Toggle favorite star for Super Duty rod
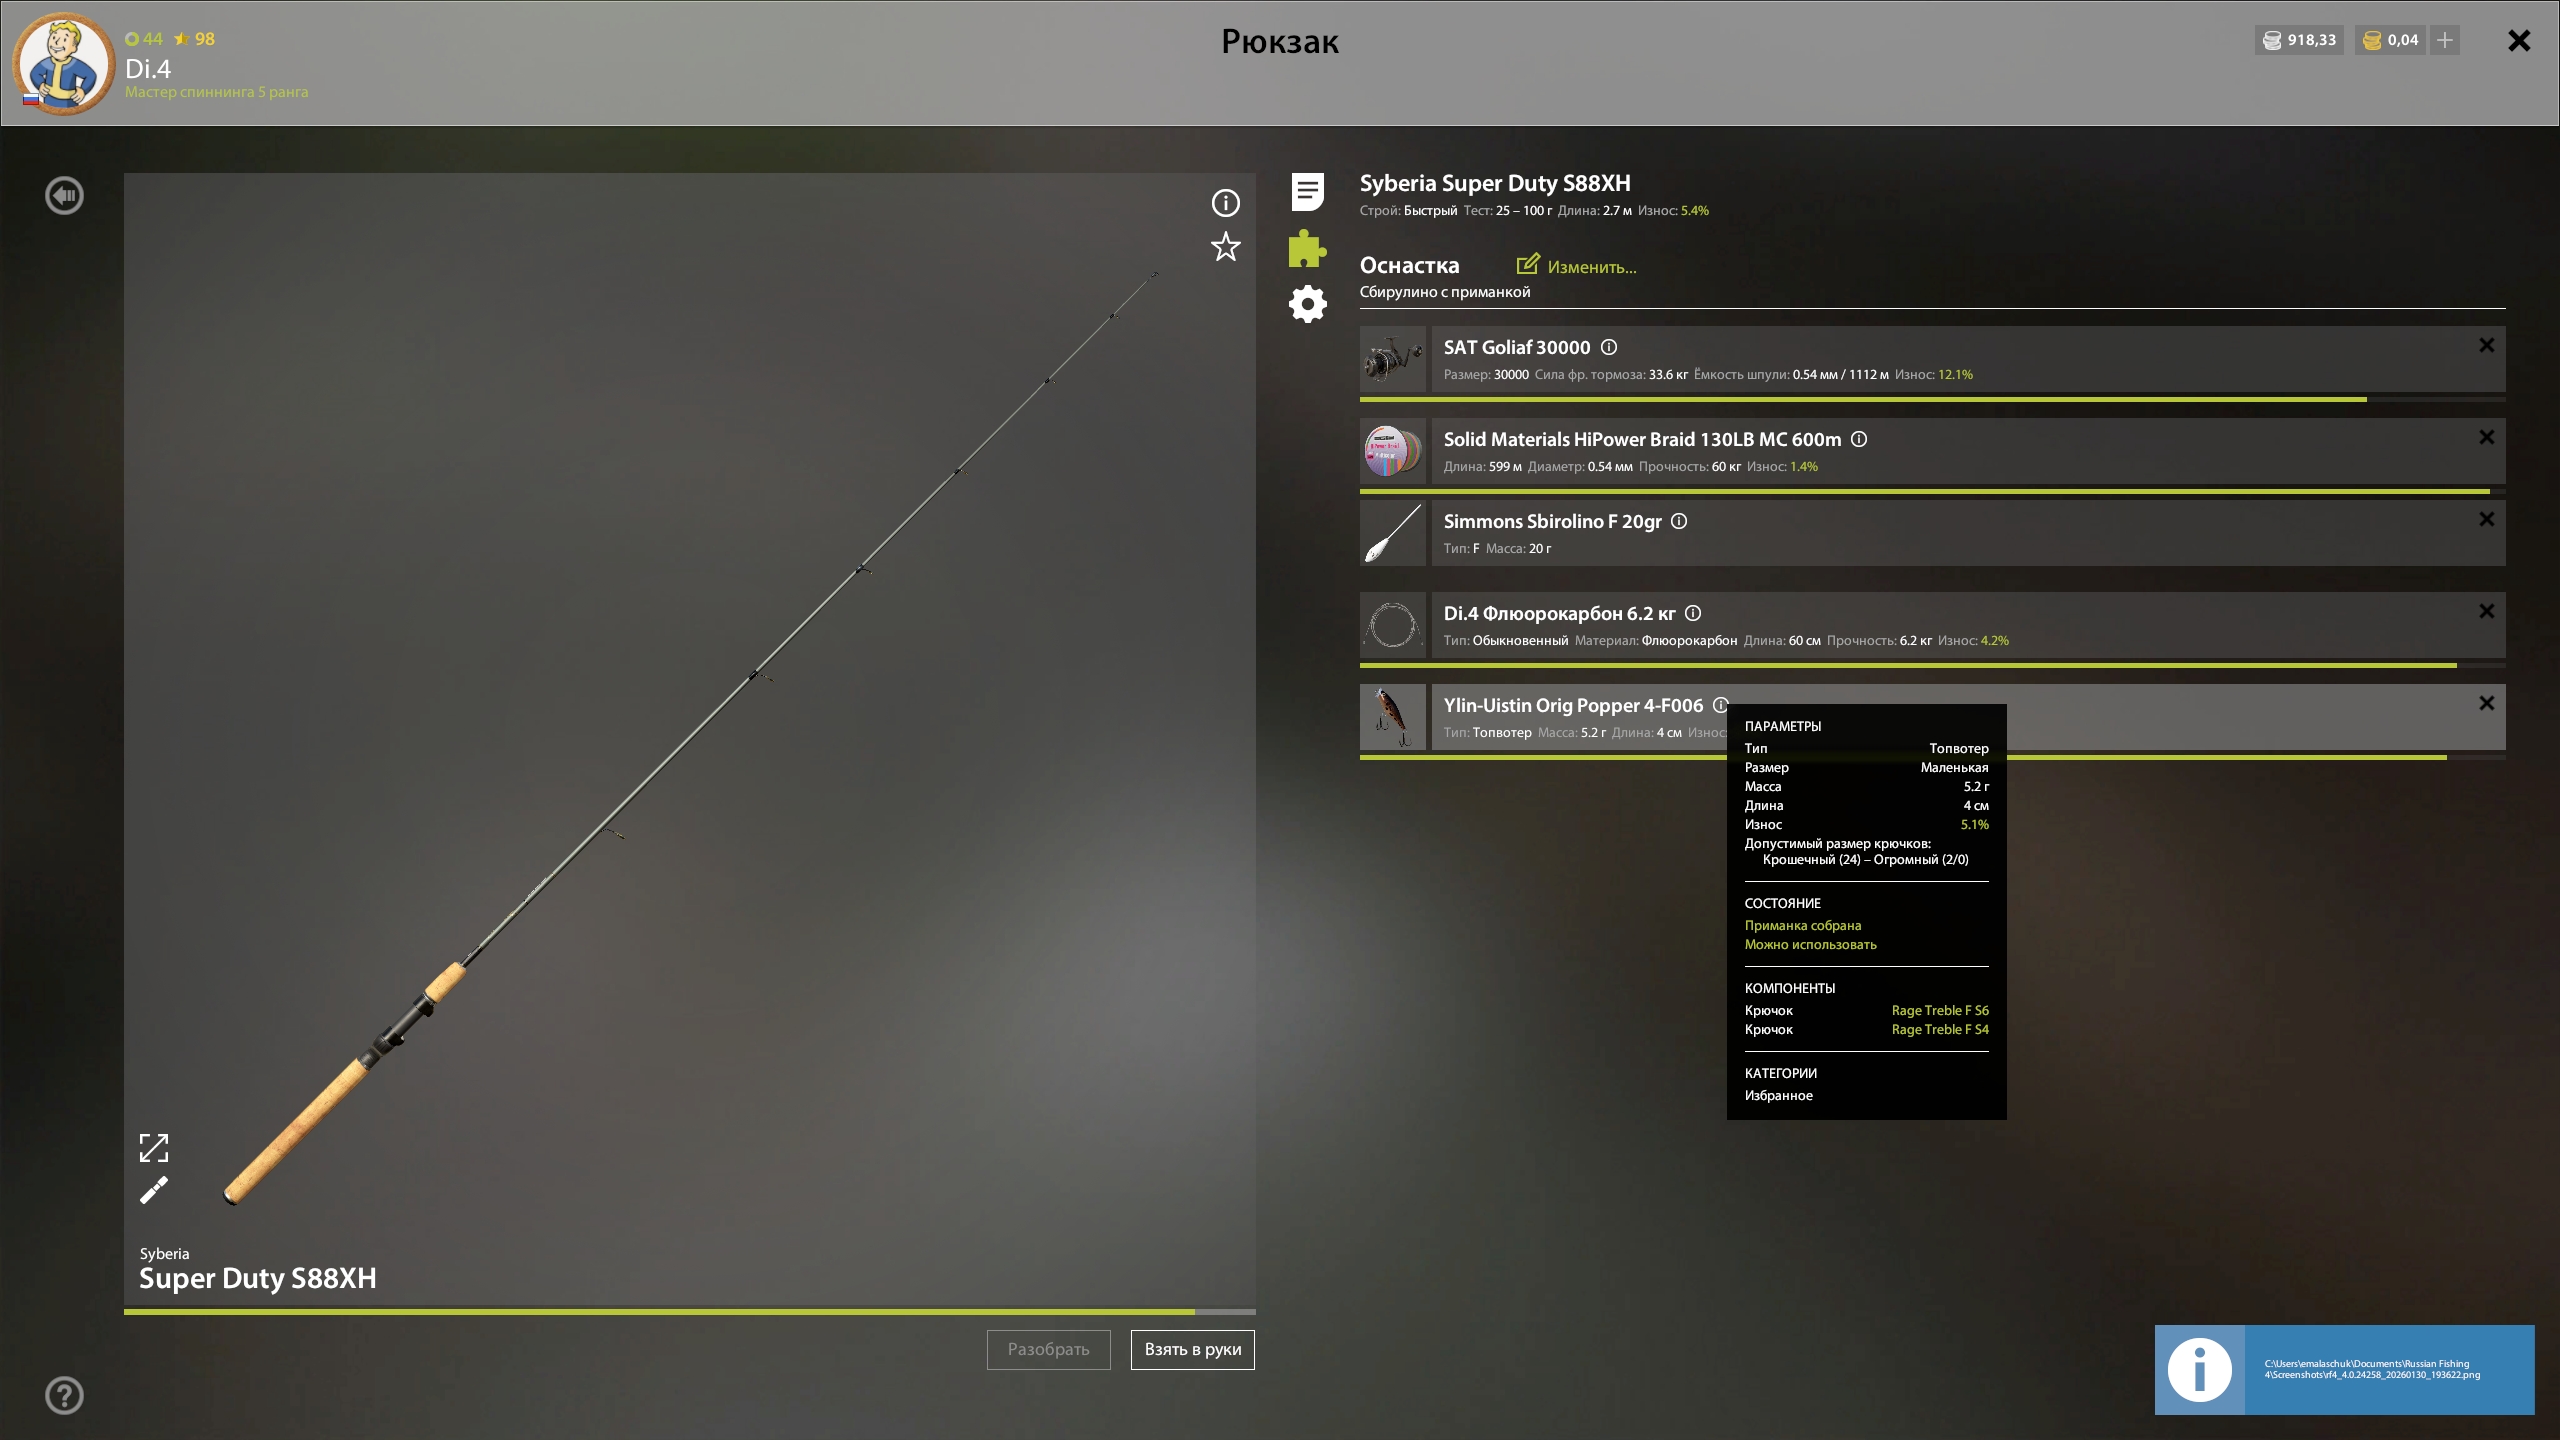This screenshot has width=2560, height=1440. pyautogui.click(x=1225, y=247)
